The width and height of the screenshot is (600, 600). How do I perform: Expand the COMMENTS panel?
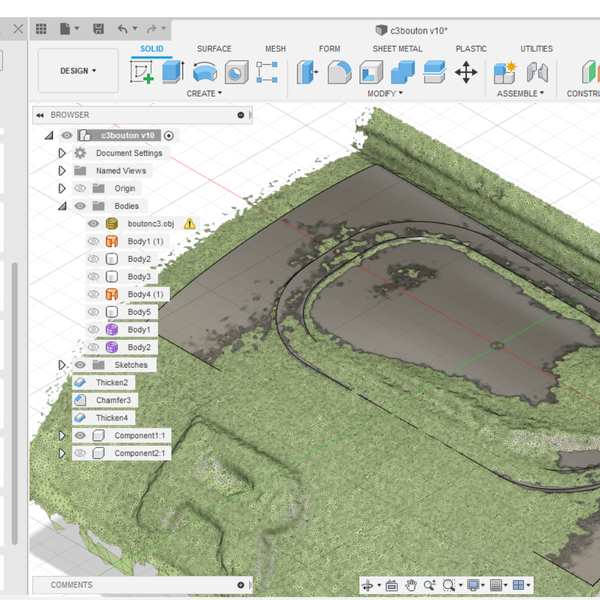[x=241, y=585]
